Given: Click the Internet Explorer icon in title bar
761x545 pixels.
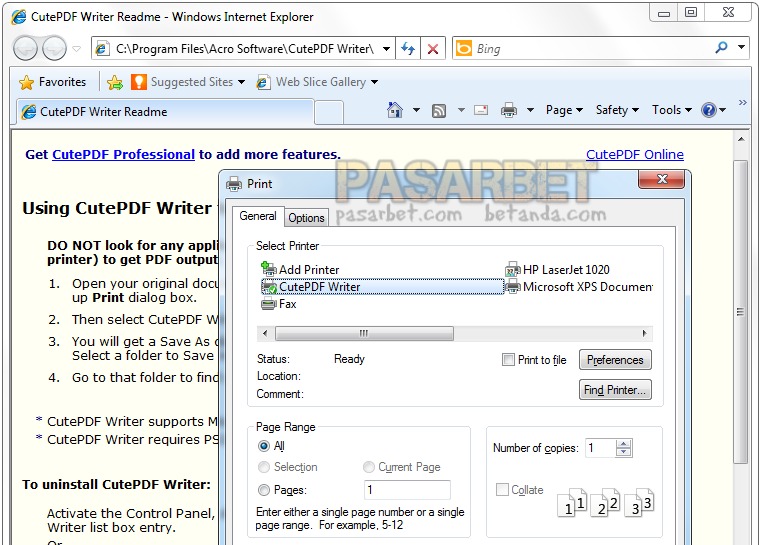Looking at the screenshot, I should point(18,17).
